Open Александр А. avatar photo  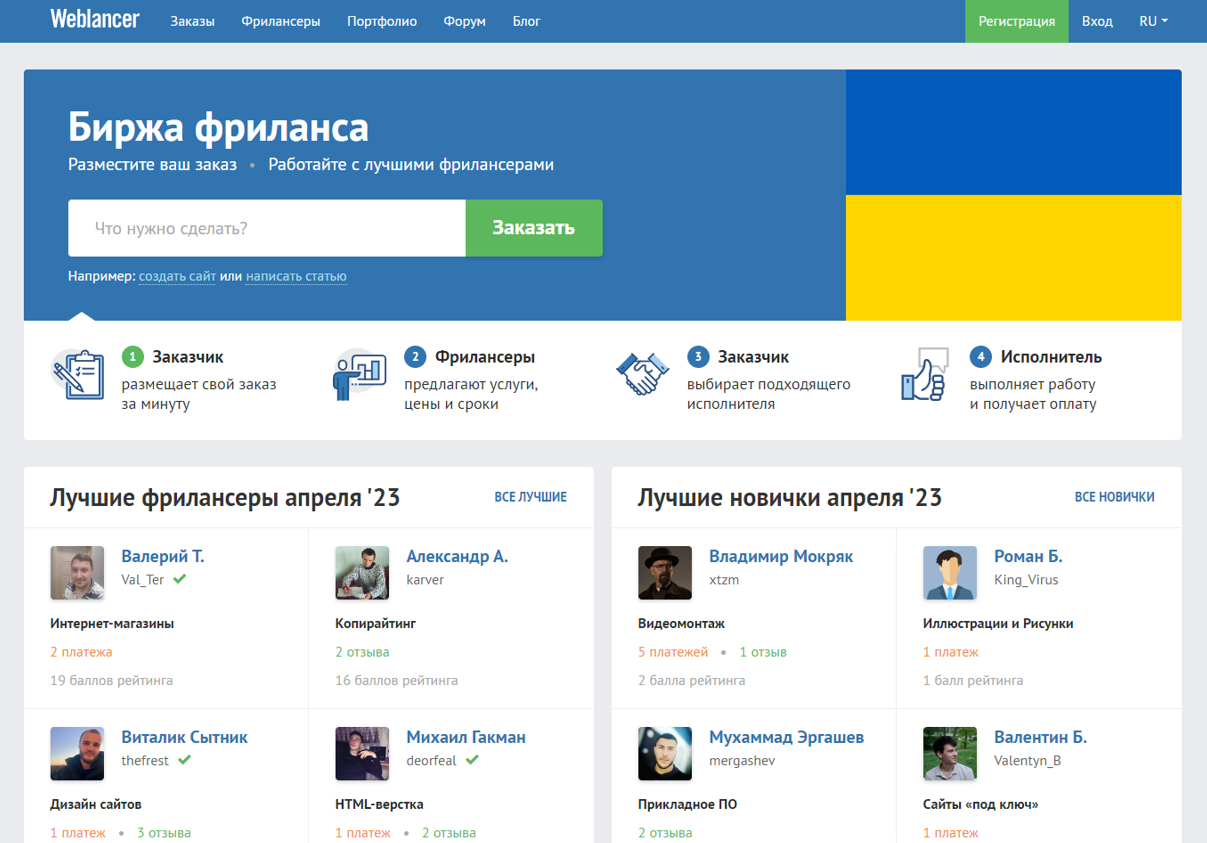[362, 573]
